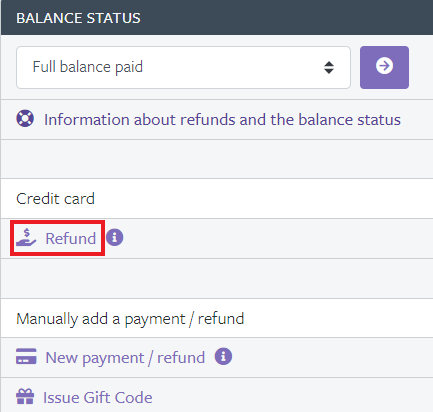433x412 pixels.
Task: Open the Full balance paid dropdown
Action: 183,67
